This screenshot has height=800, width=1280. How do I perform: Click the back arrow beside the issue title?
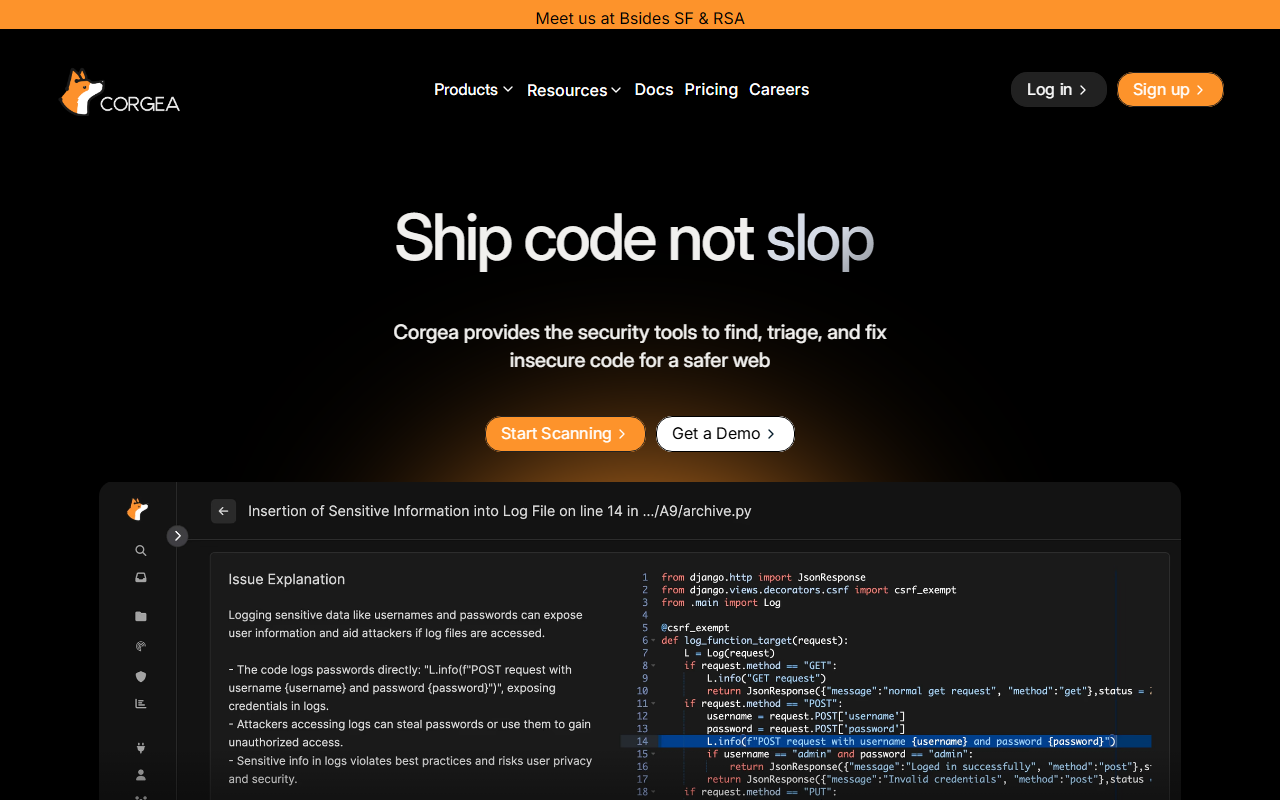223,511
